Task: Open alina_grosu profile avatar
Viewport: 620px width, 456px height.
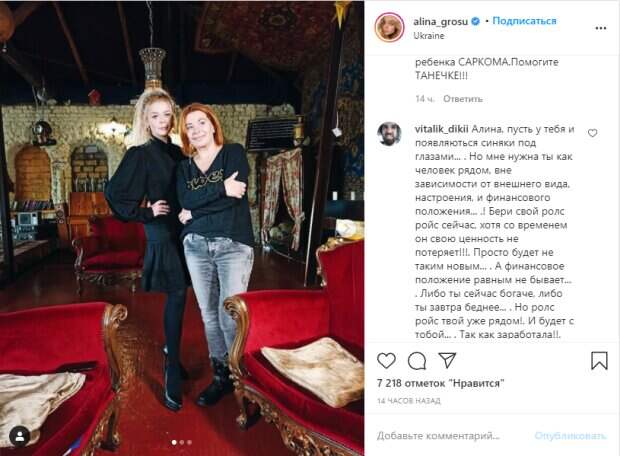Action: [389, 27]
